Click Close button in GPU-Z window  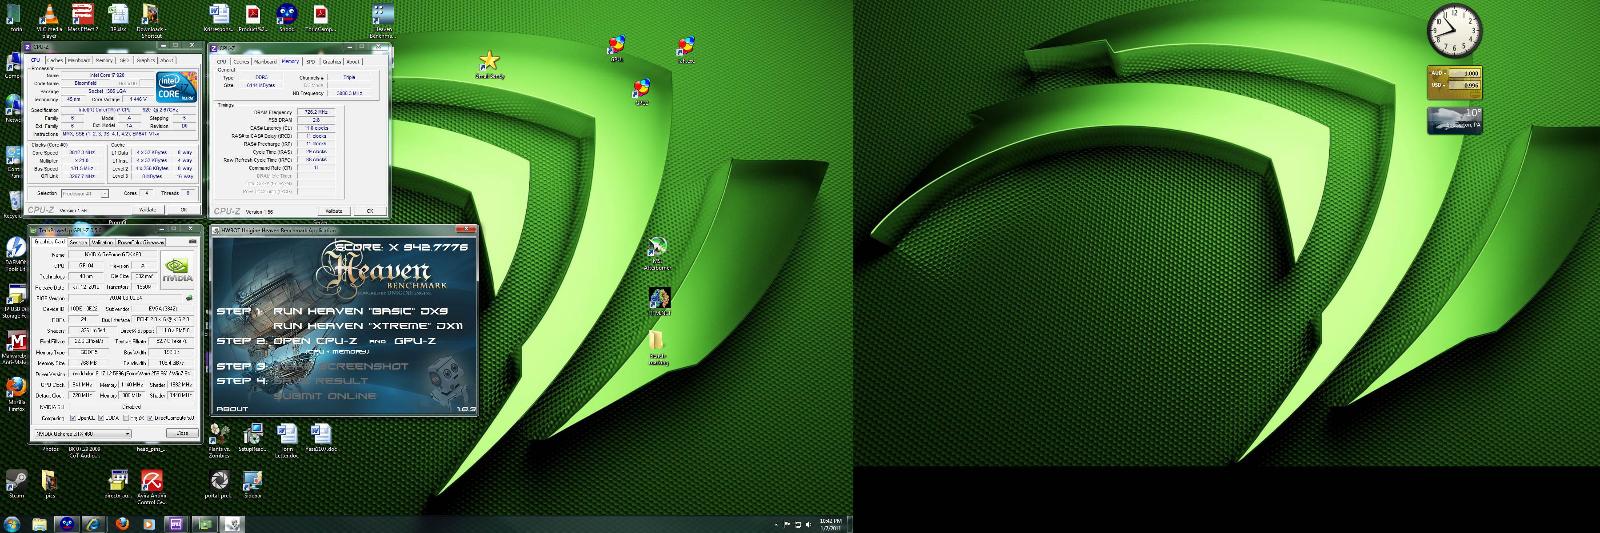point(182,433)
